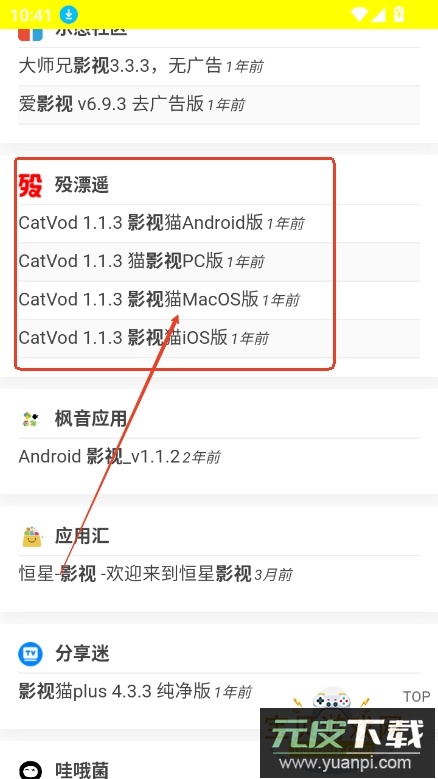Select the 分享迷 source heading
438x779 pixels.
(82, 654)
